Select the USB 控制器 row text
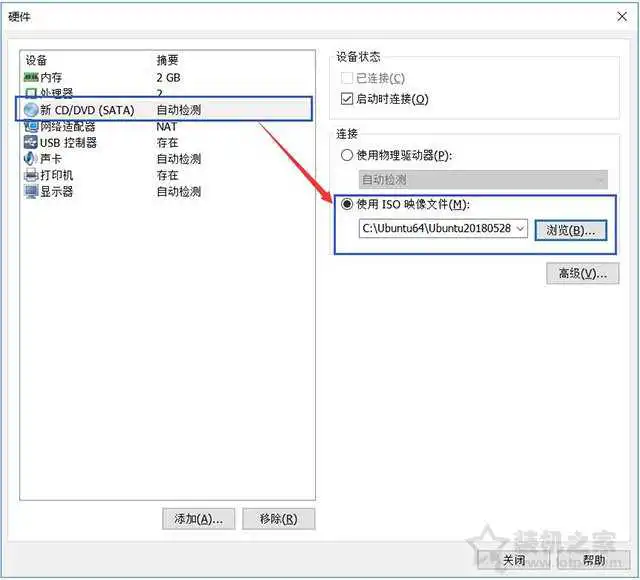The image size is (640, 580). click(x=68, y=143)
